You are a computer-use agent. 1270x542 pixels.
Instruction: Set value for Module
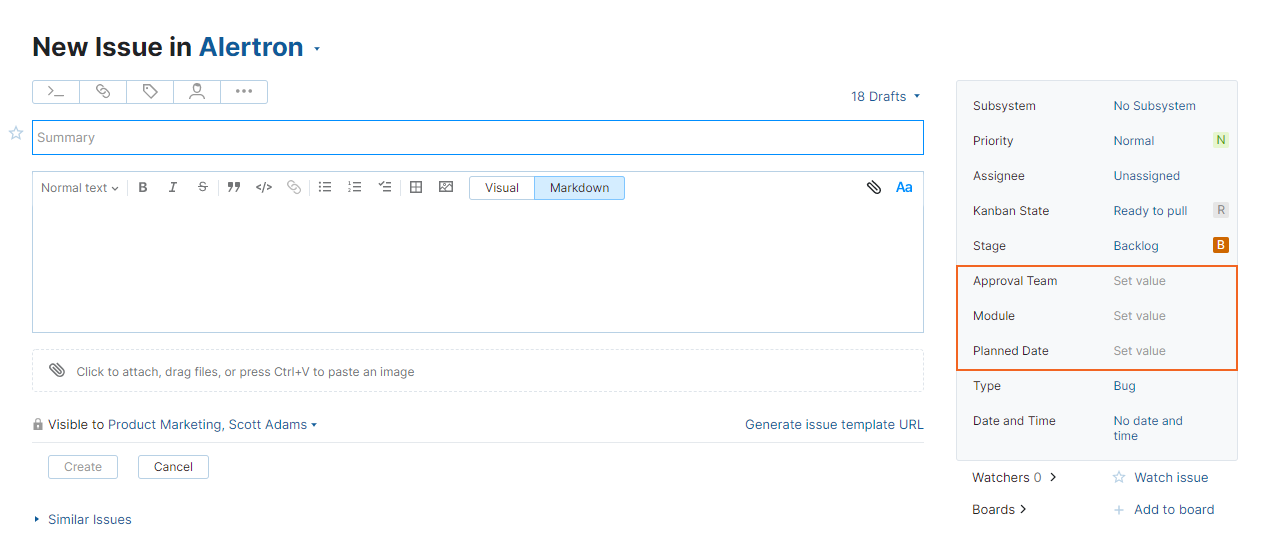point(1139,316)
